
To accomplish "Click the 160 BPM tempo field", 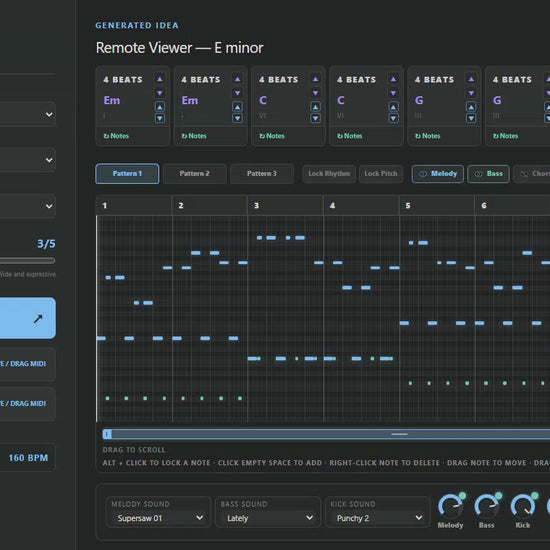I will tap(27, 458).
